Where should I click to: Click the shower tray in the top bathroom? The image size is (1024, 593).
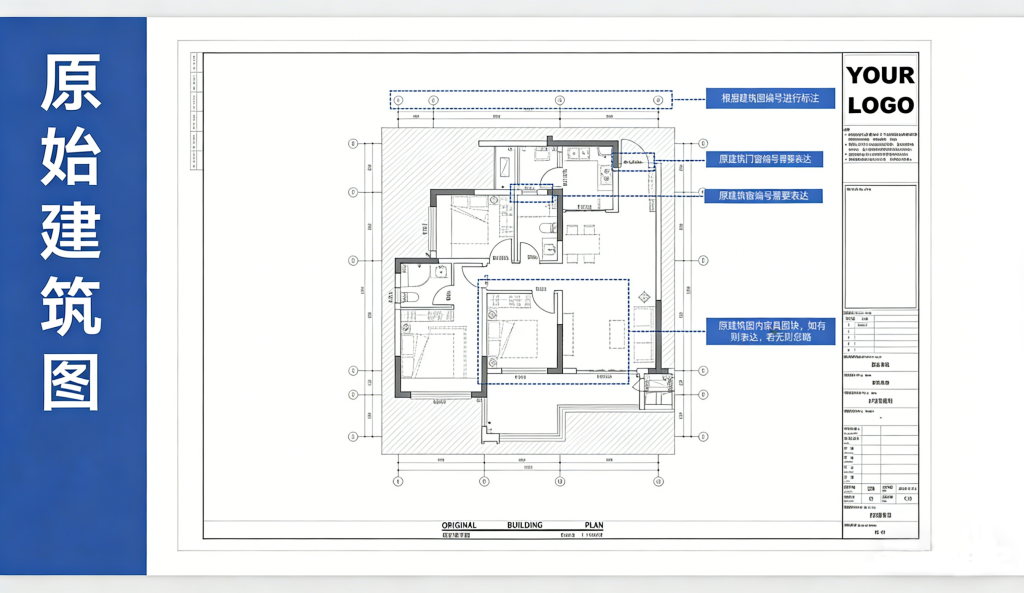pos(505,166)
